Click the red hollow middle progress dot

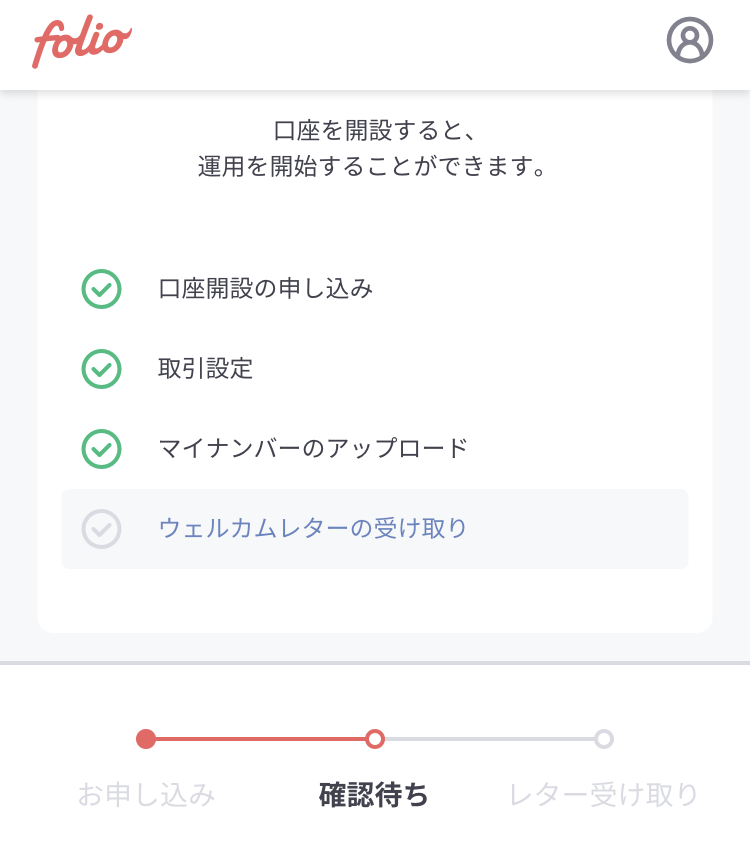coord(375,739)
